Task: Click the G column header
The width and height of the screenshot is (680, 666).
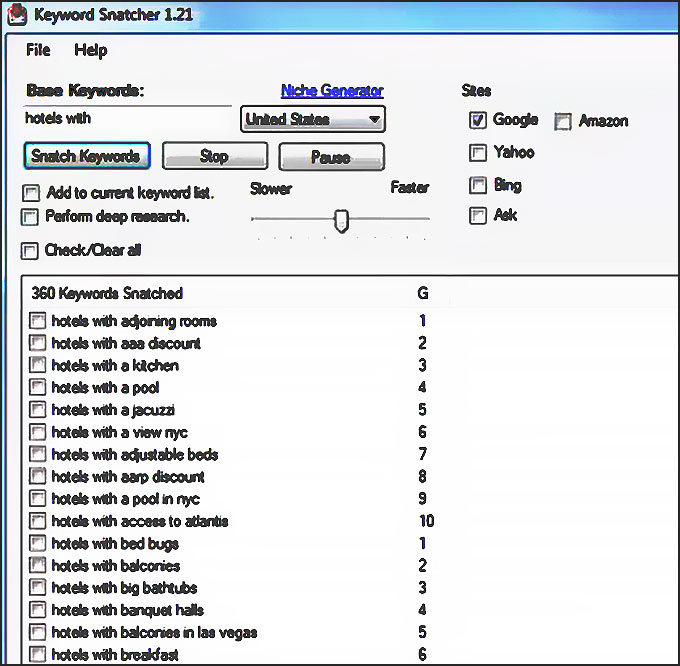Action: click(423, 294)
